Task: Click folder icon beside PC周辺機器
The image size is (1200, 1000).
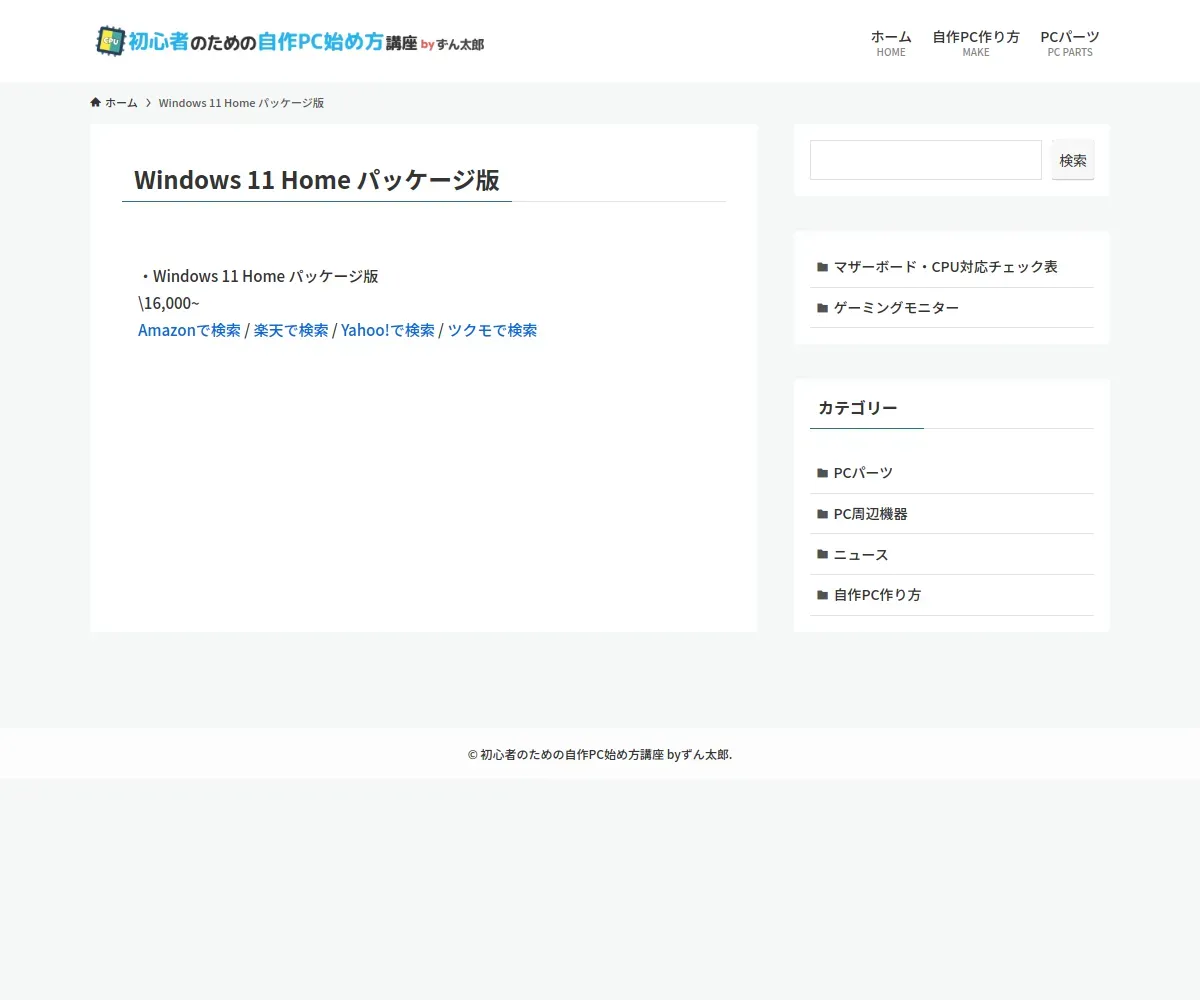Action: coord(822,514)
